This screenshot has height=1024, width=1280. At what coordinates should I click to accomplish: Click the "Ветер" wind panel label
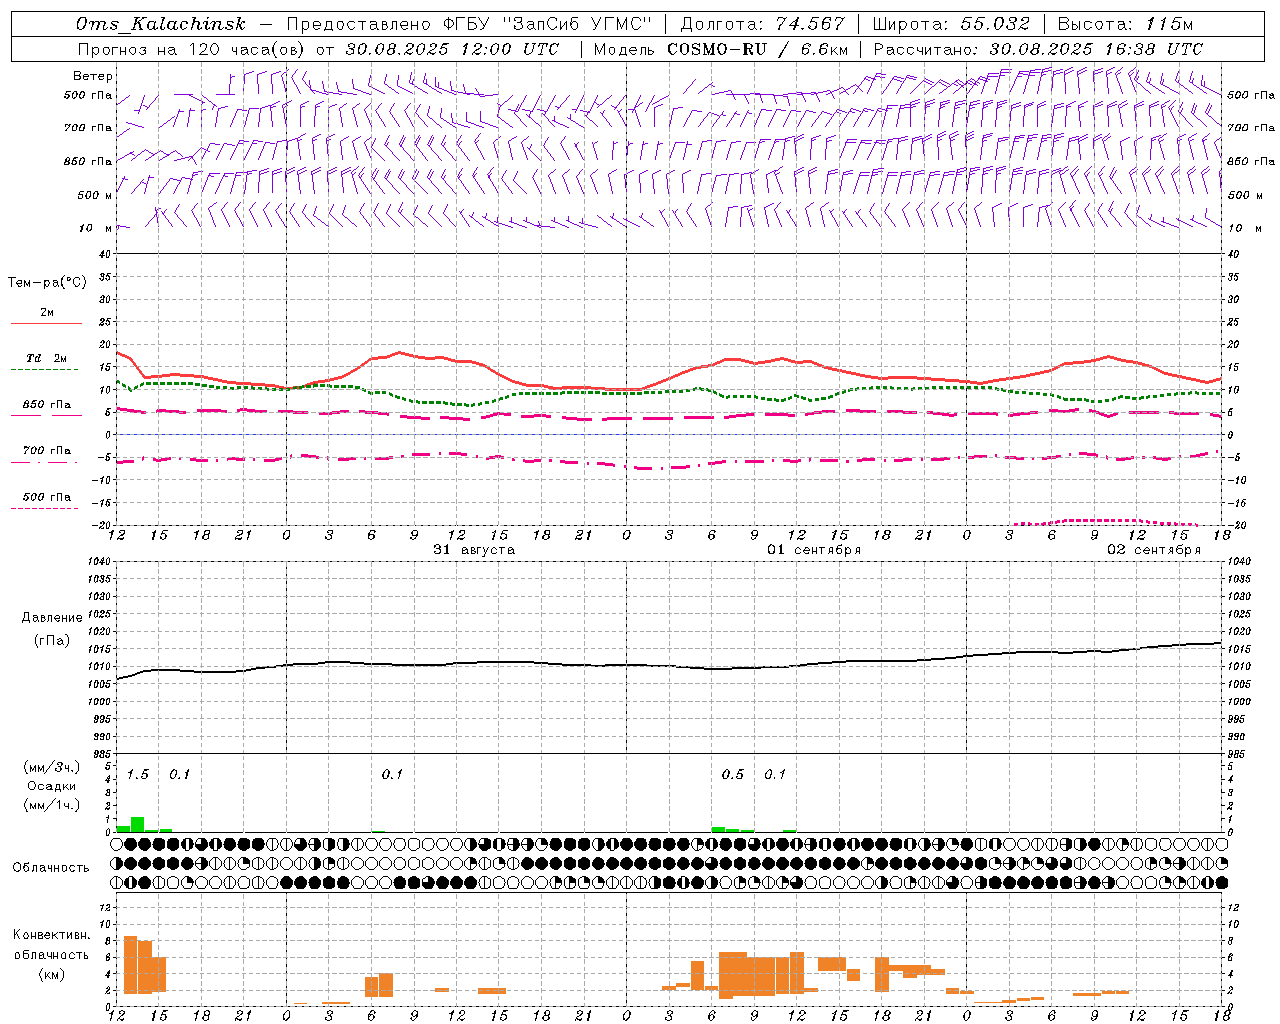tap(93, 76)
